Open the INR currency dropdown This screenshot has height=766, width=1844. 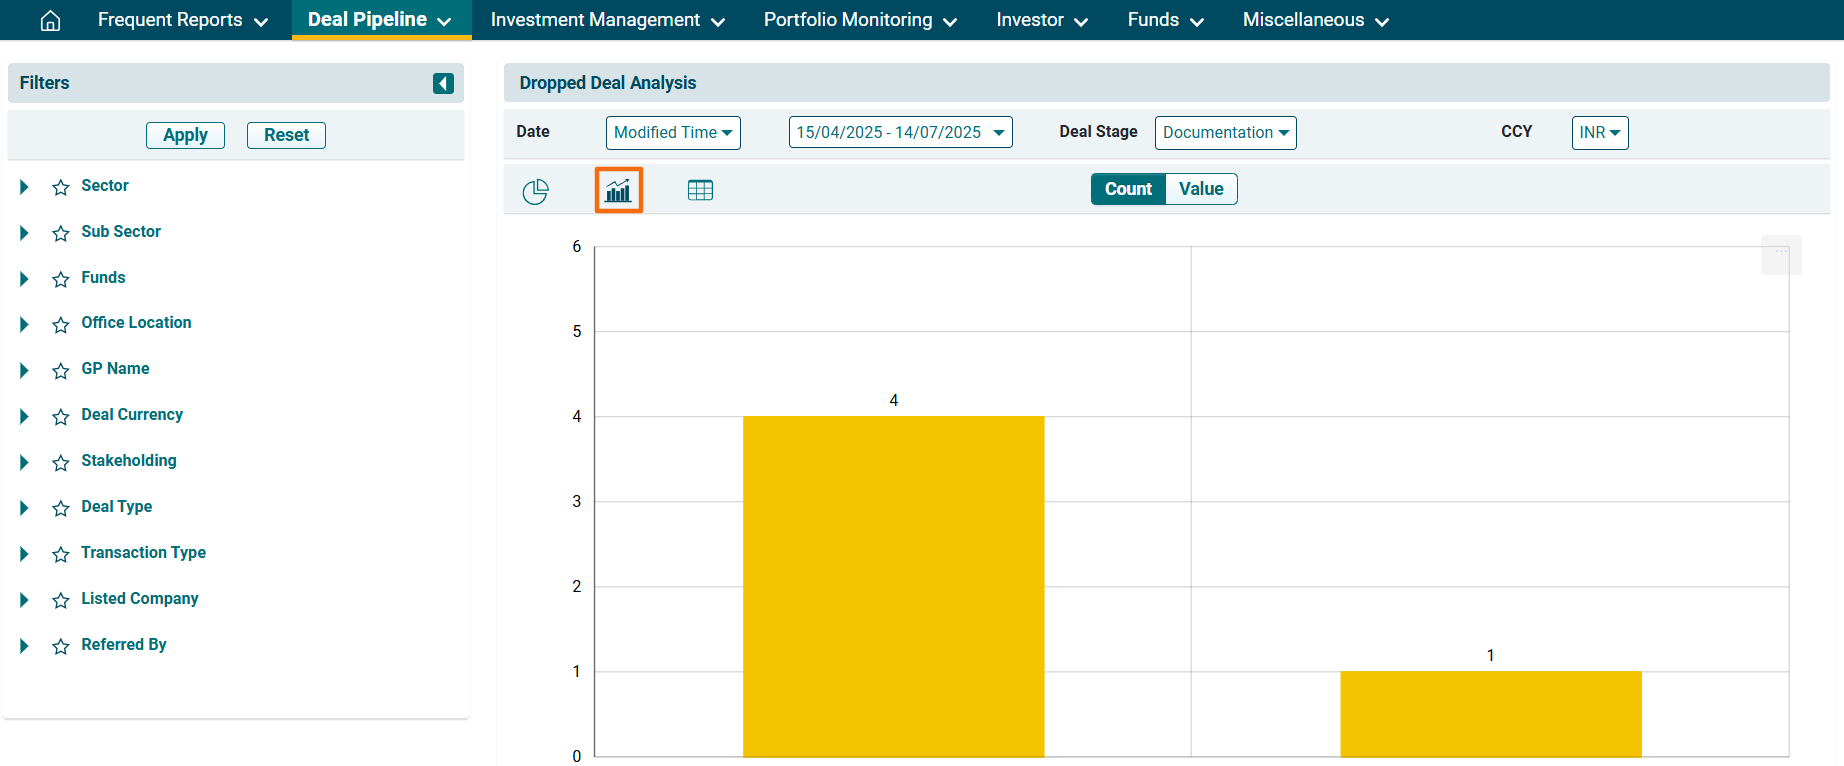1599,132
